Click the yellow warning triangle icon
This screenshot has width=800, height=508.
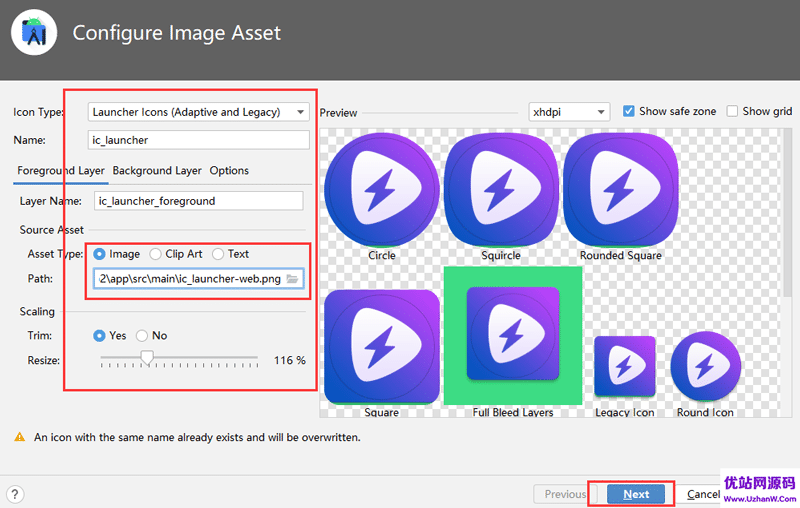(19, 437)
